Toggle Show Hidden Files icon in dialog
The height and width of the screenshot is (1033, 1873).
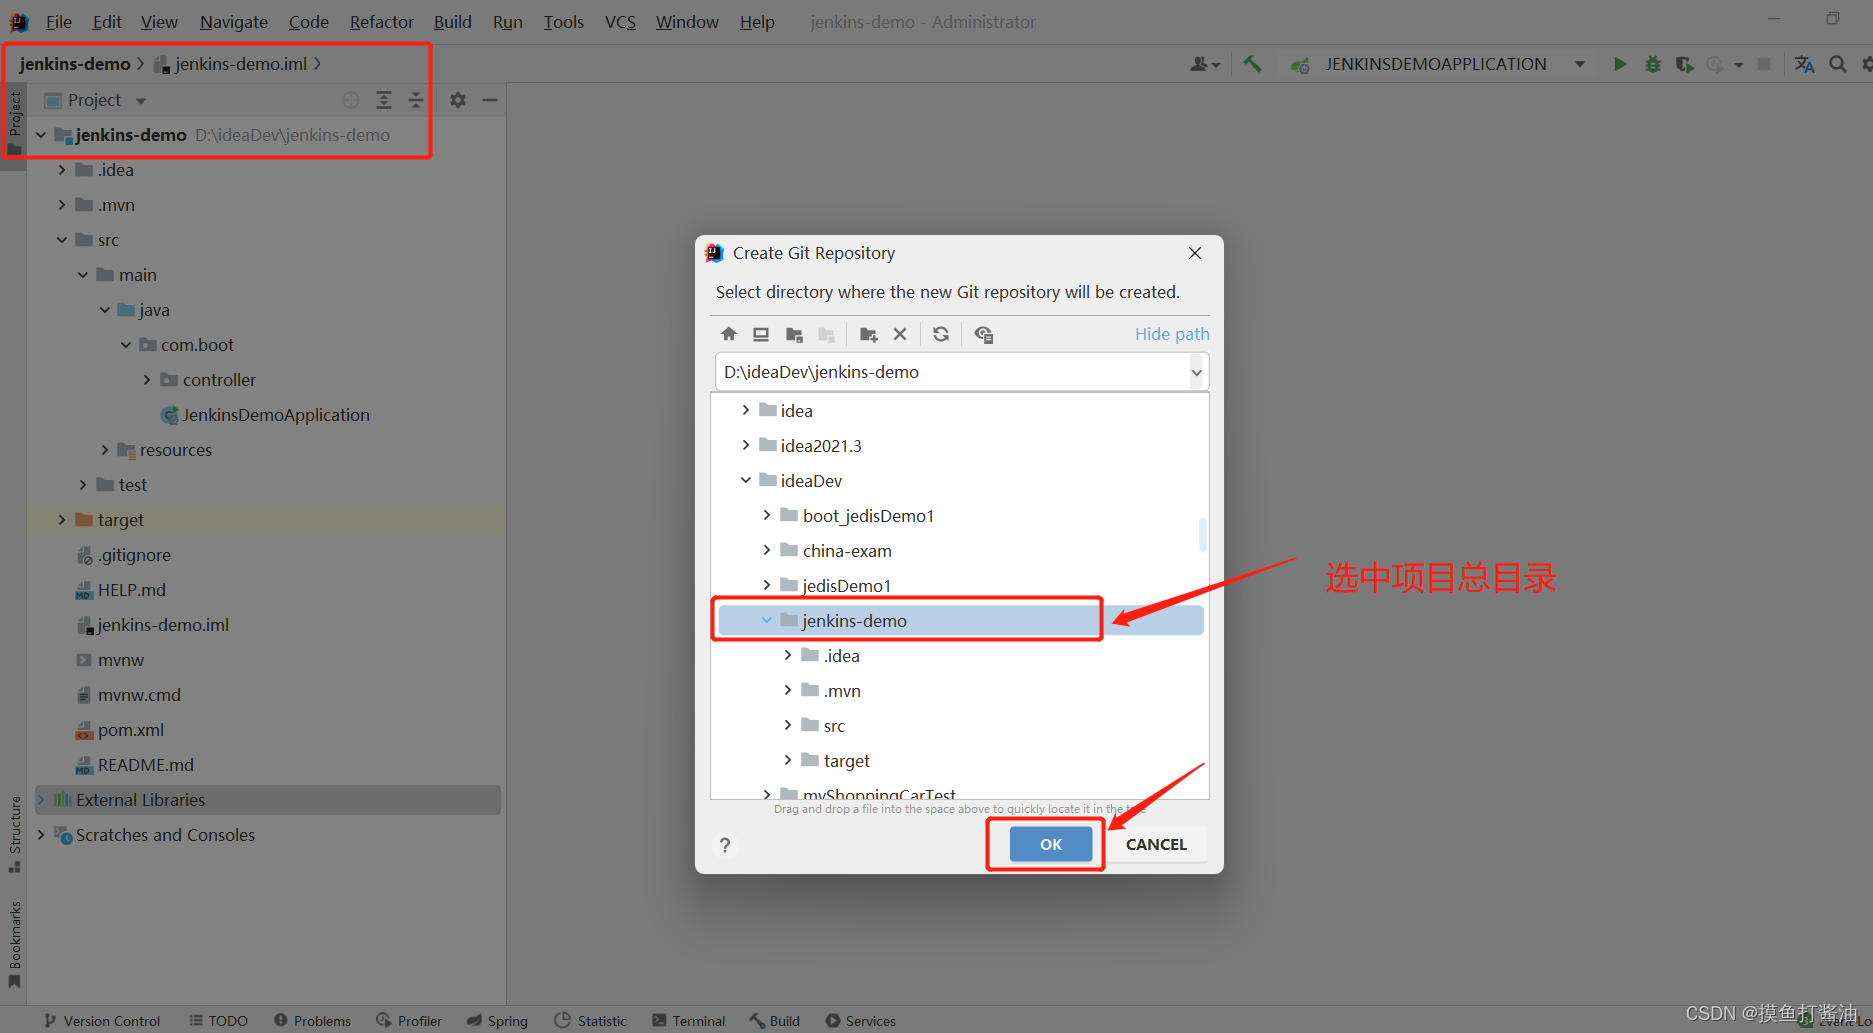984,334
